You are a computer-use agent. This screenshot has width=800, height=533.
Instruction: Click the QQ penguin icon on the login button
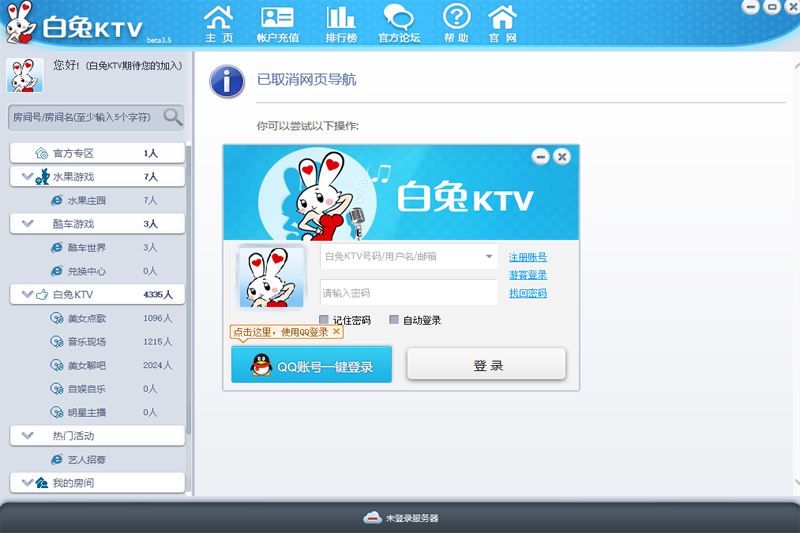tap(261, 365)
